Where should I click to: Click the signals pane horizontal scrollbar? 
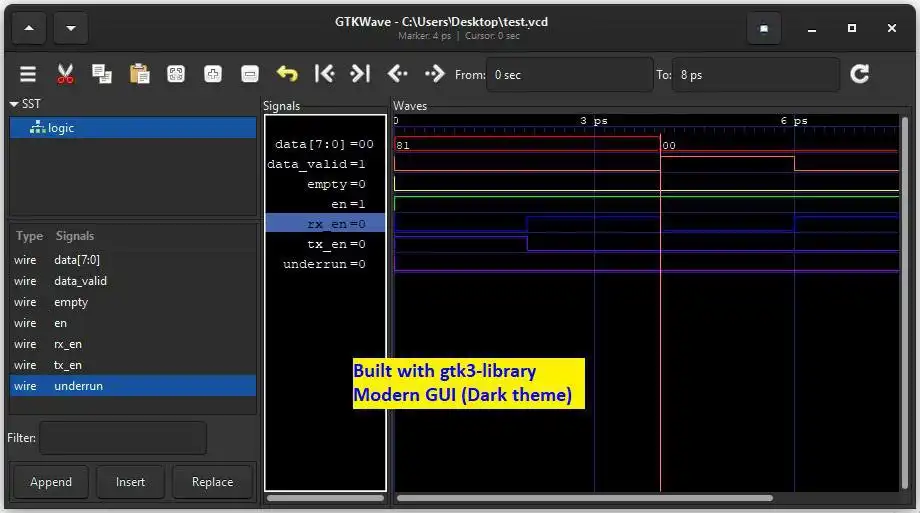pyautogui.click(x=325, y=498)
